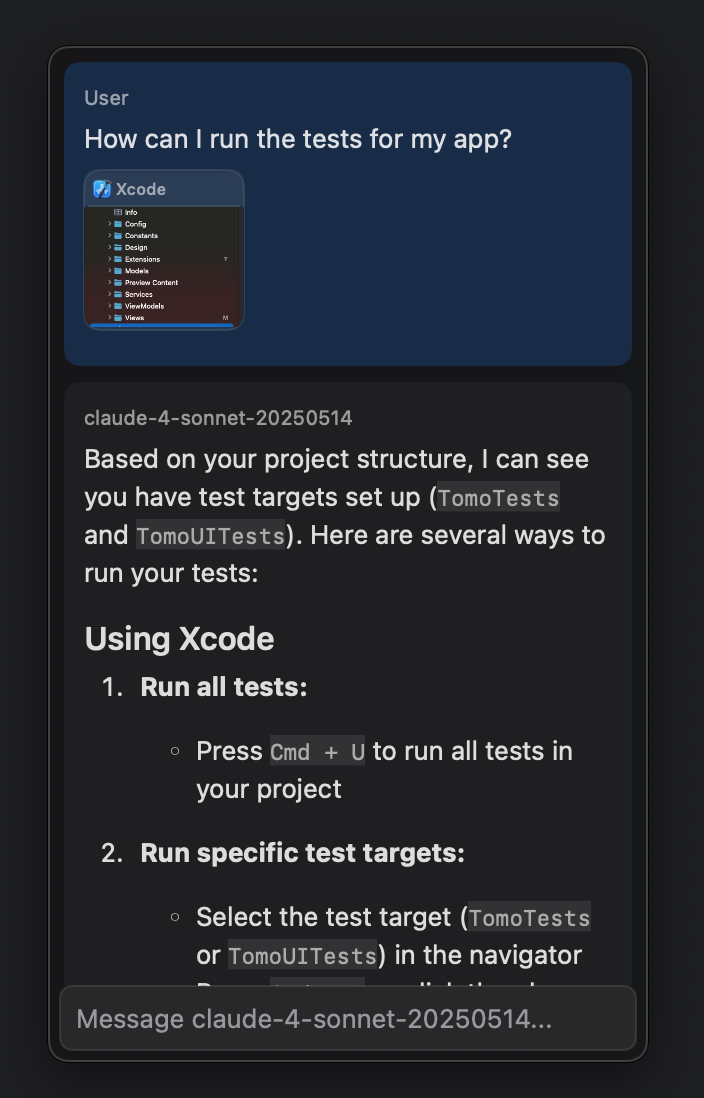Click the 'Cmd + U' shortcut code
This screenshot has height=1098, width=704.
(x=317, y=751)
